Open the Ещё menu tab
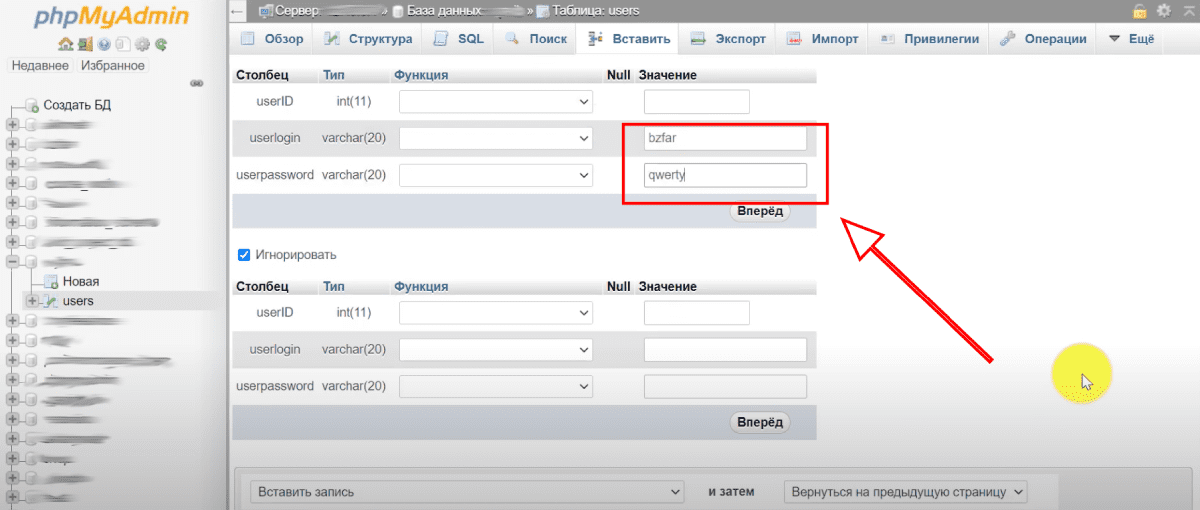Screen dimensions: 1200x510 [1131, 39]
